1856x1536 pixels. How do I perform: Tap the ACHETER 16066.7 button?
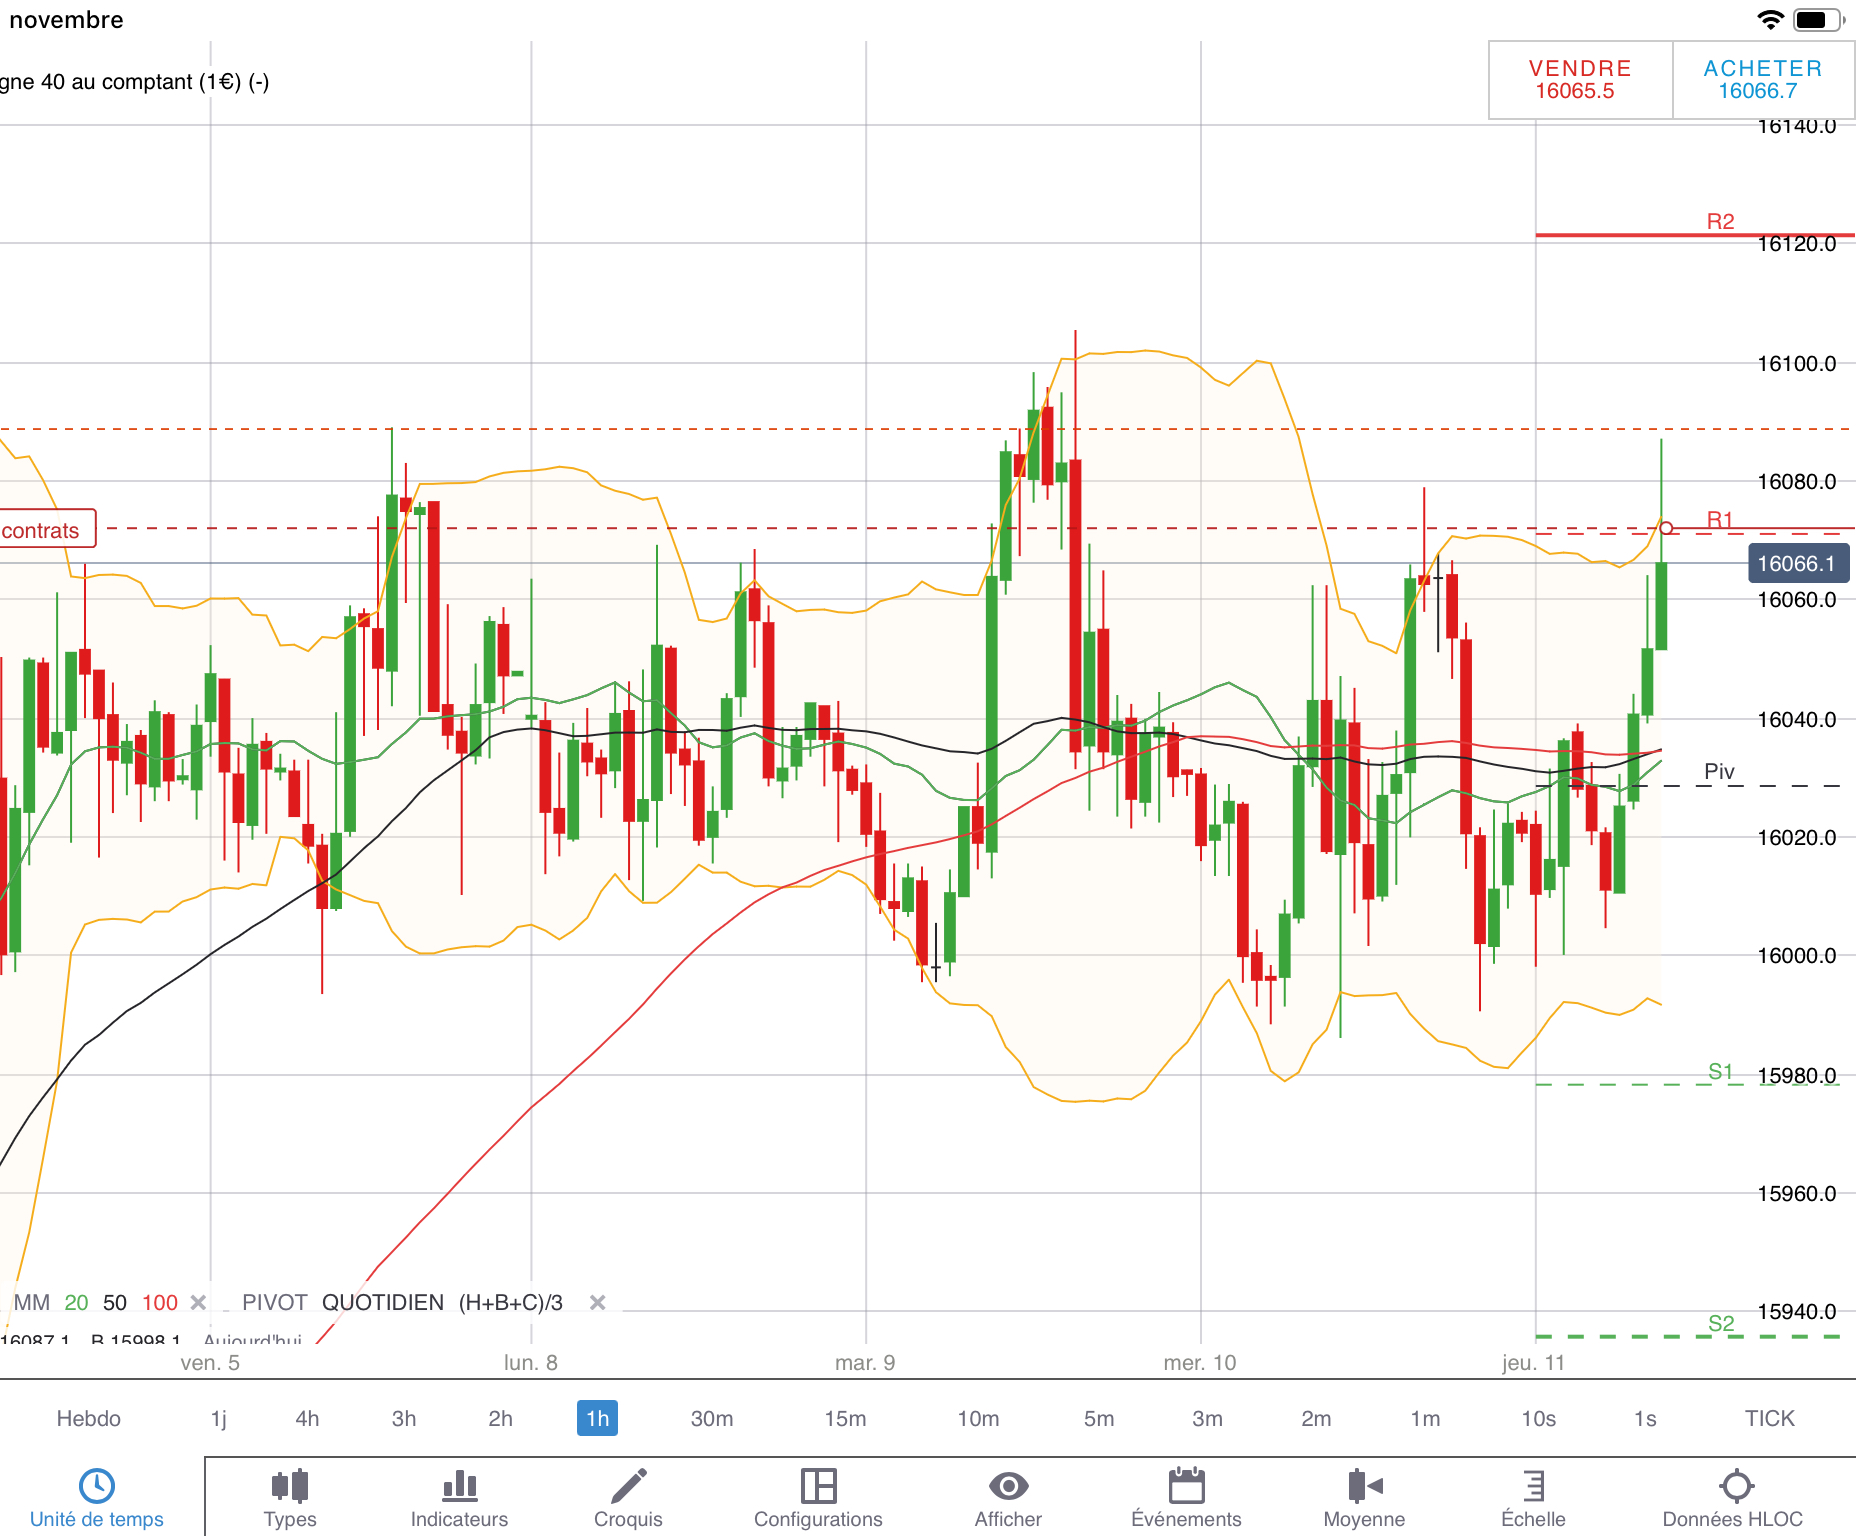click(x=1763, y=80)
